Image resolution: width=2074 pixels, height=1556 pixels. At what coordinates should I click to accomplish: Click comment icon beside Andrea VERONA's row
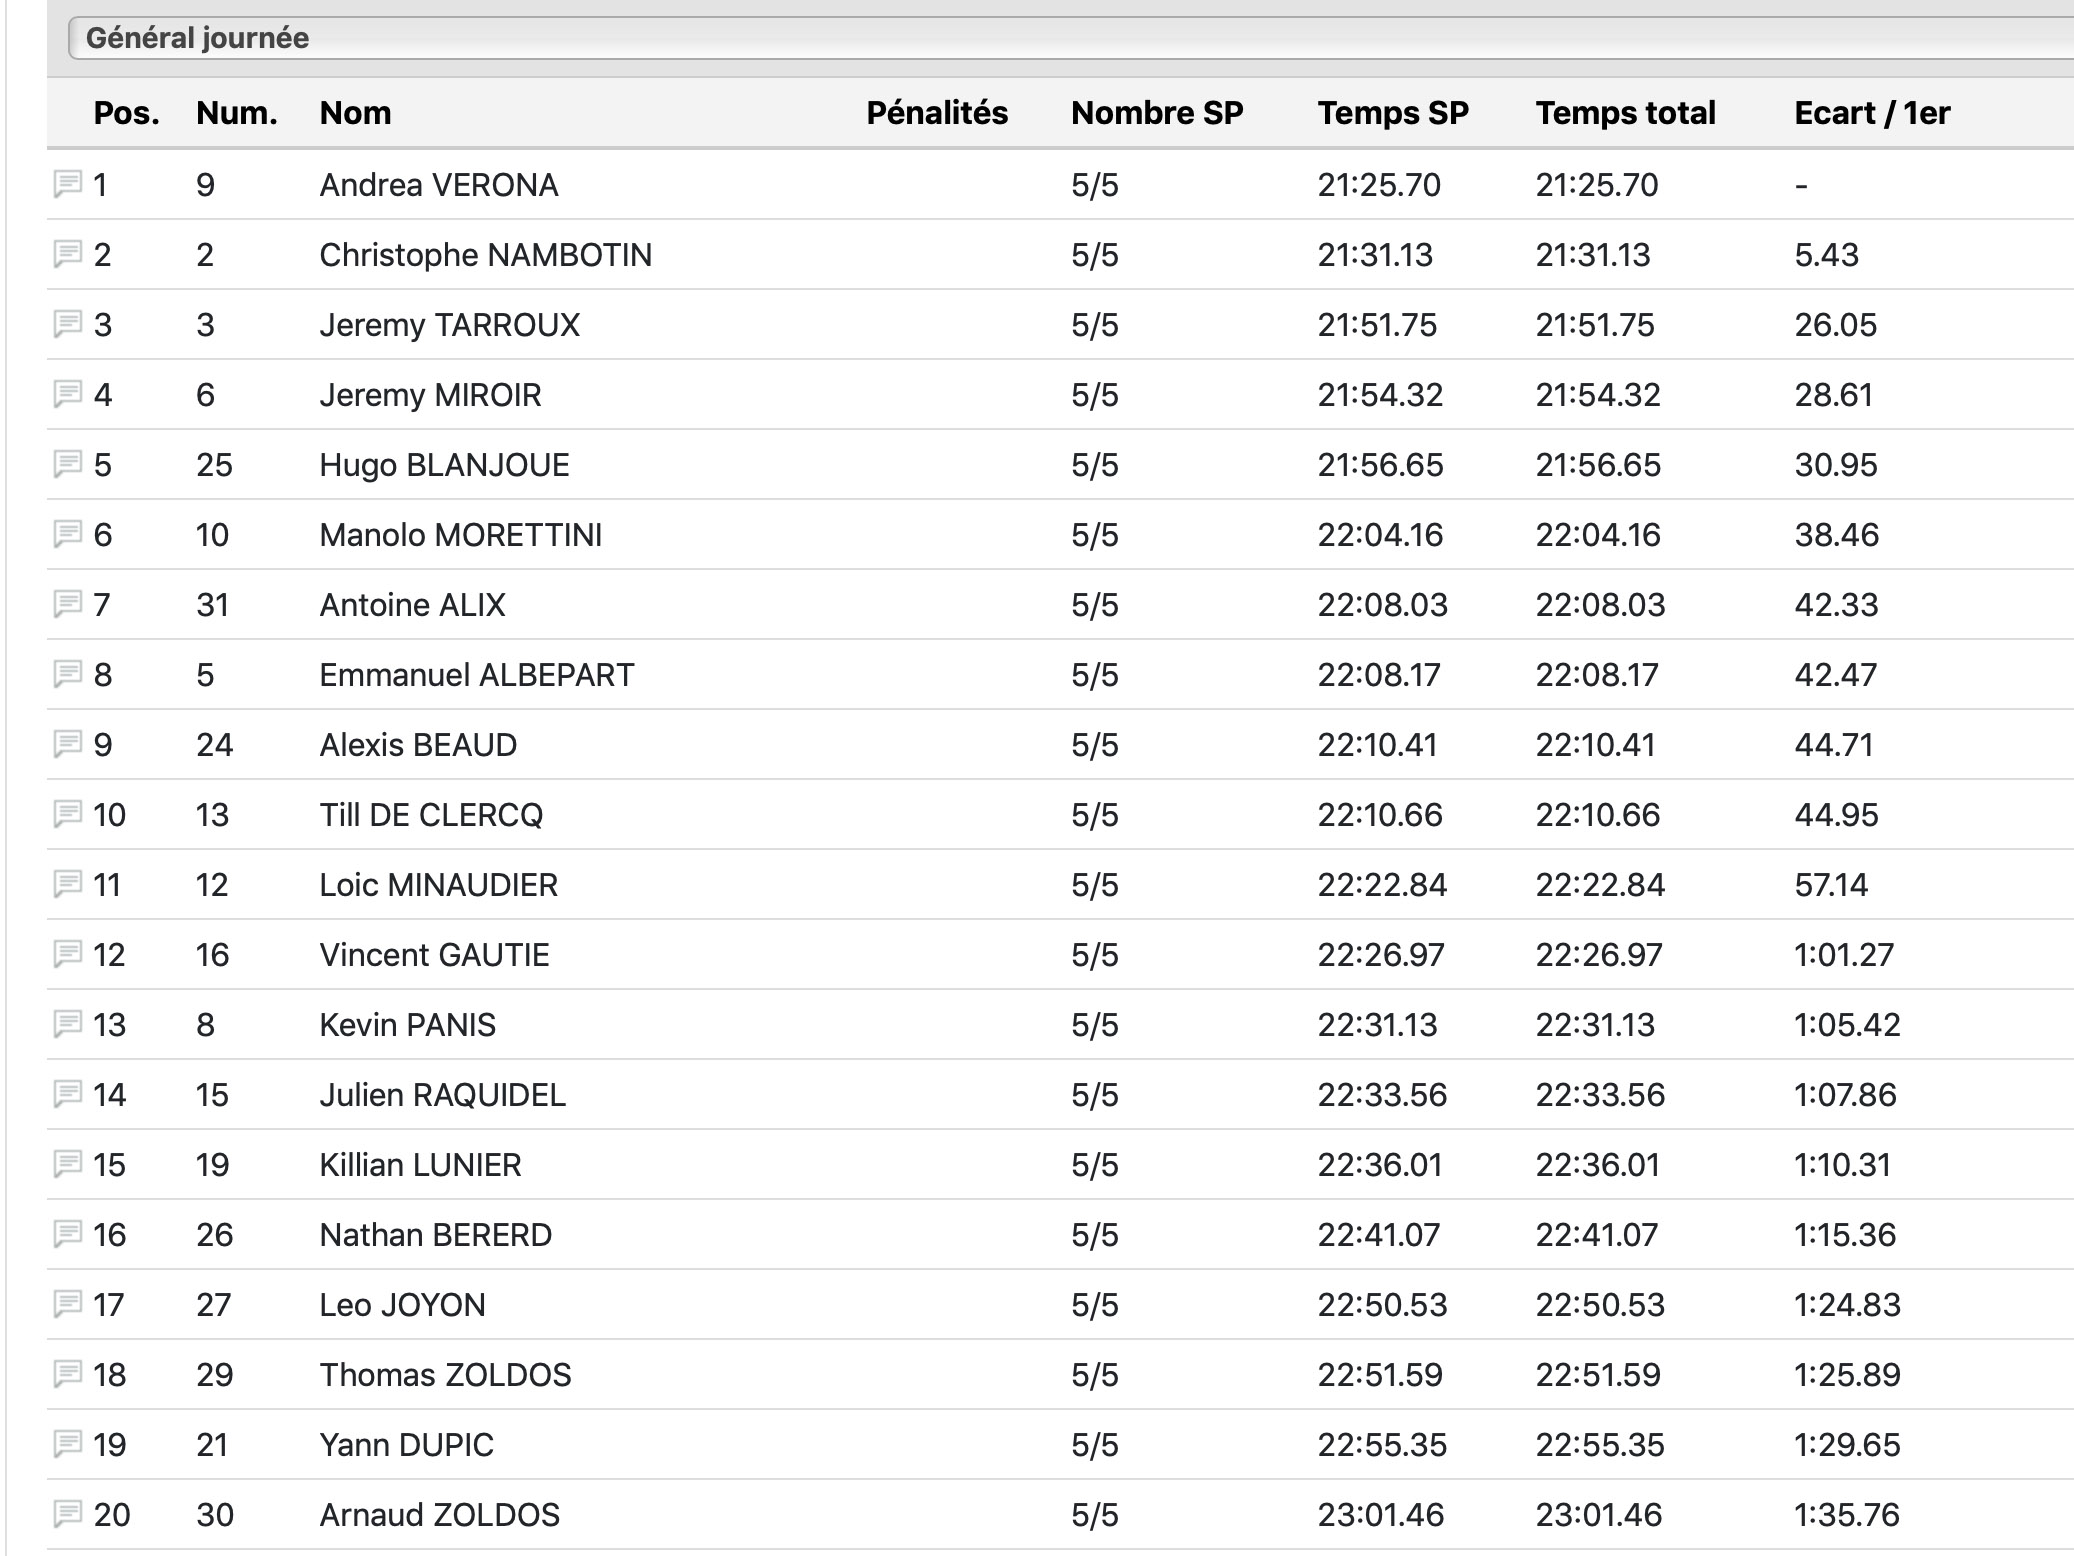click(x=67, y=184)
